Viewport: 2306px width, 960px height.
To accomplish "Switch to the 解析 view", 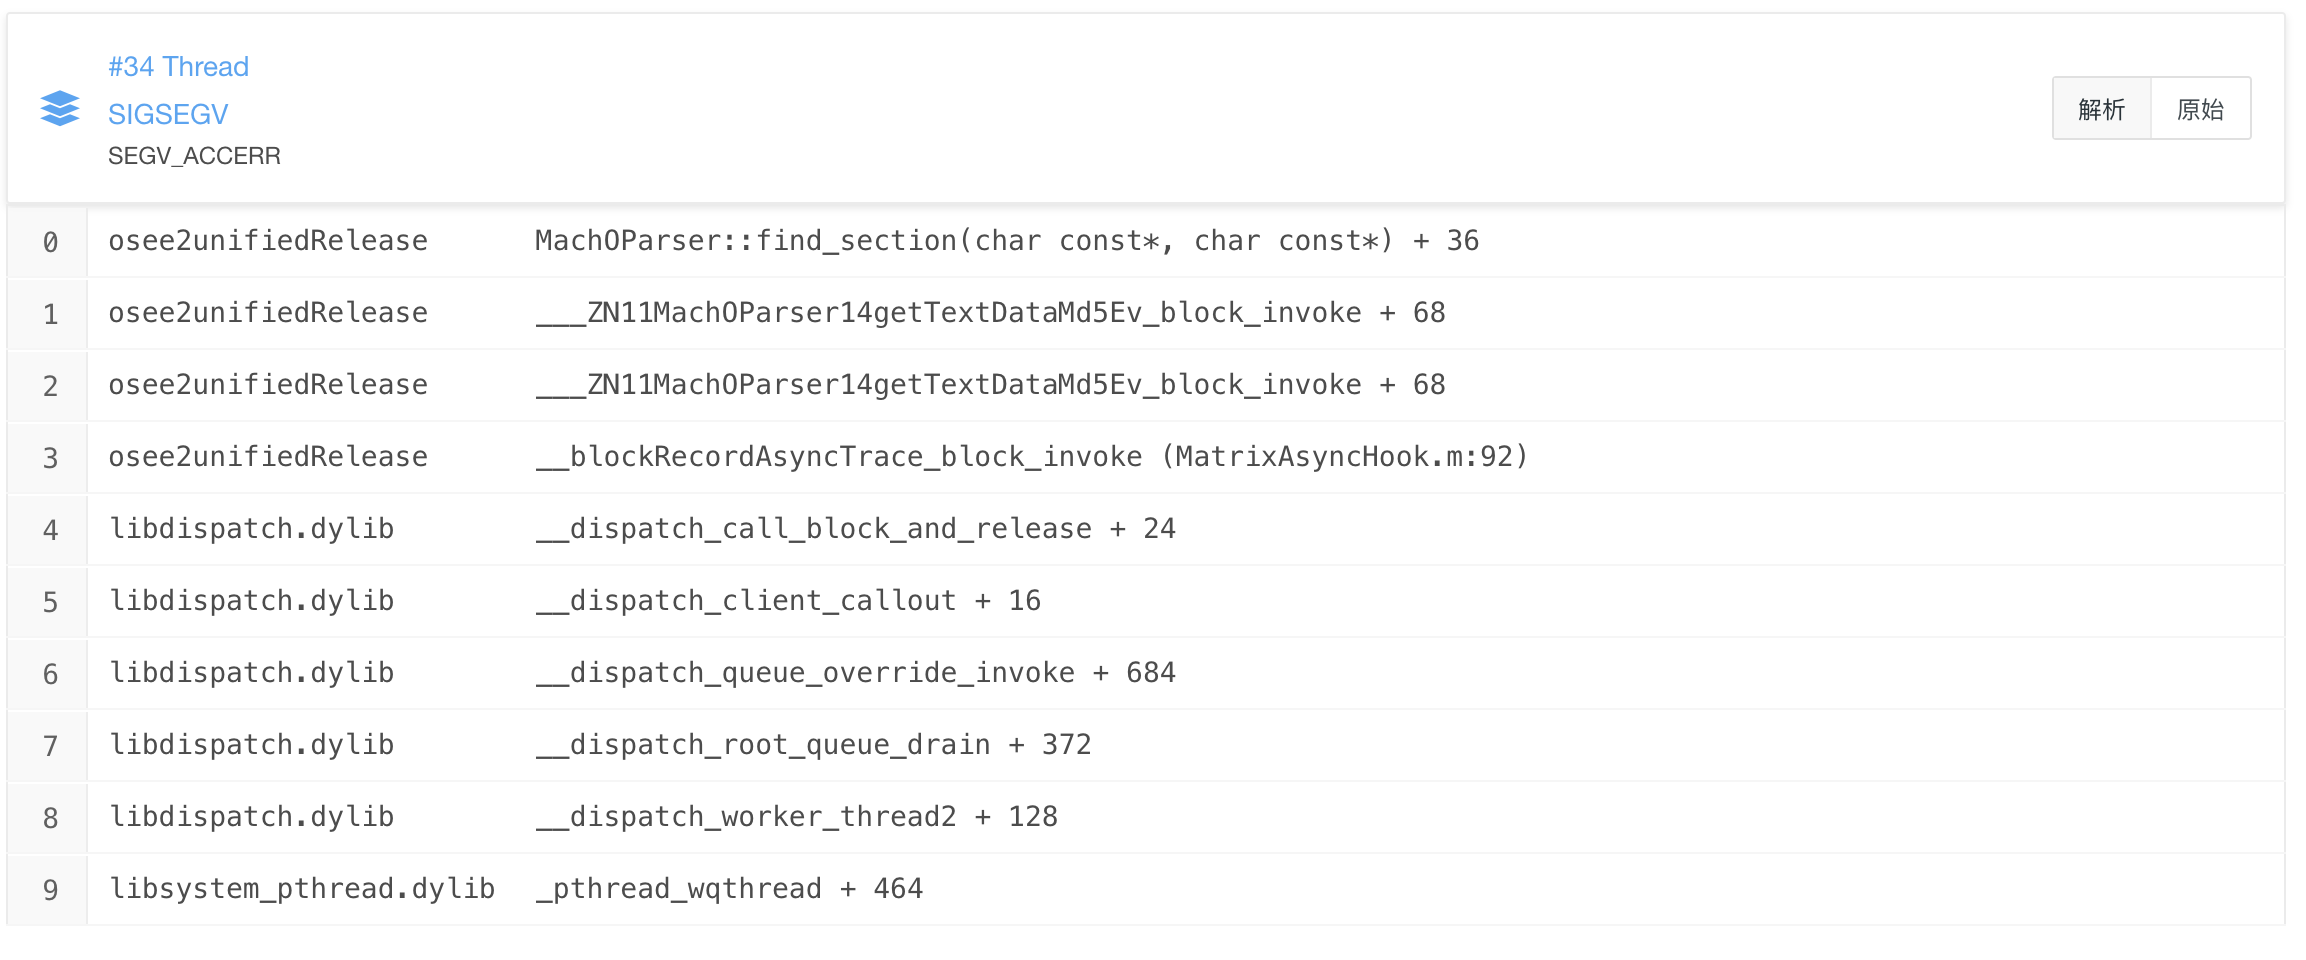I will click(x=2101, y=108).
